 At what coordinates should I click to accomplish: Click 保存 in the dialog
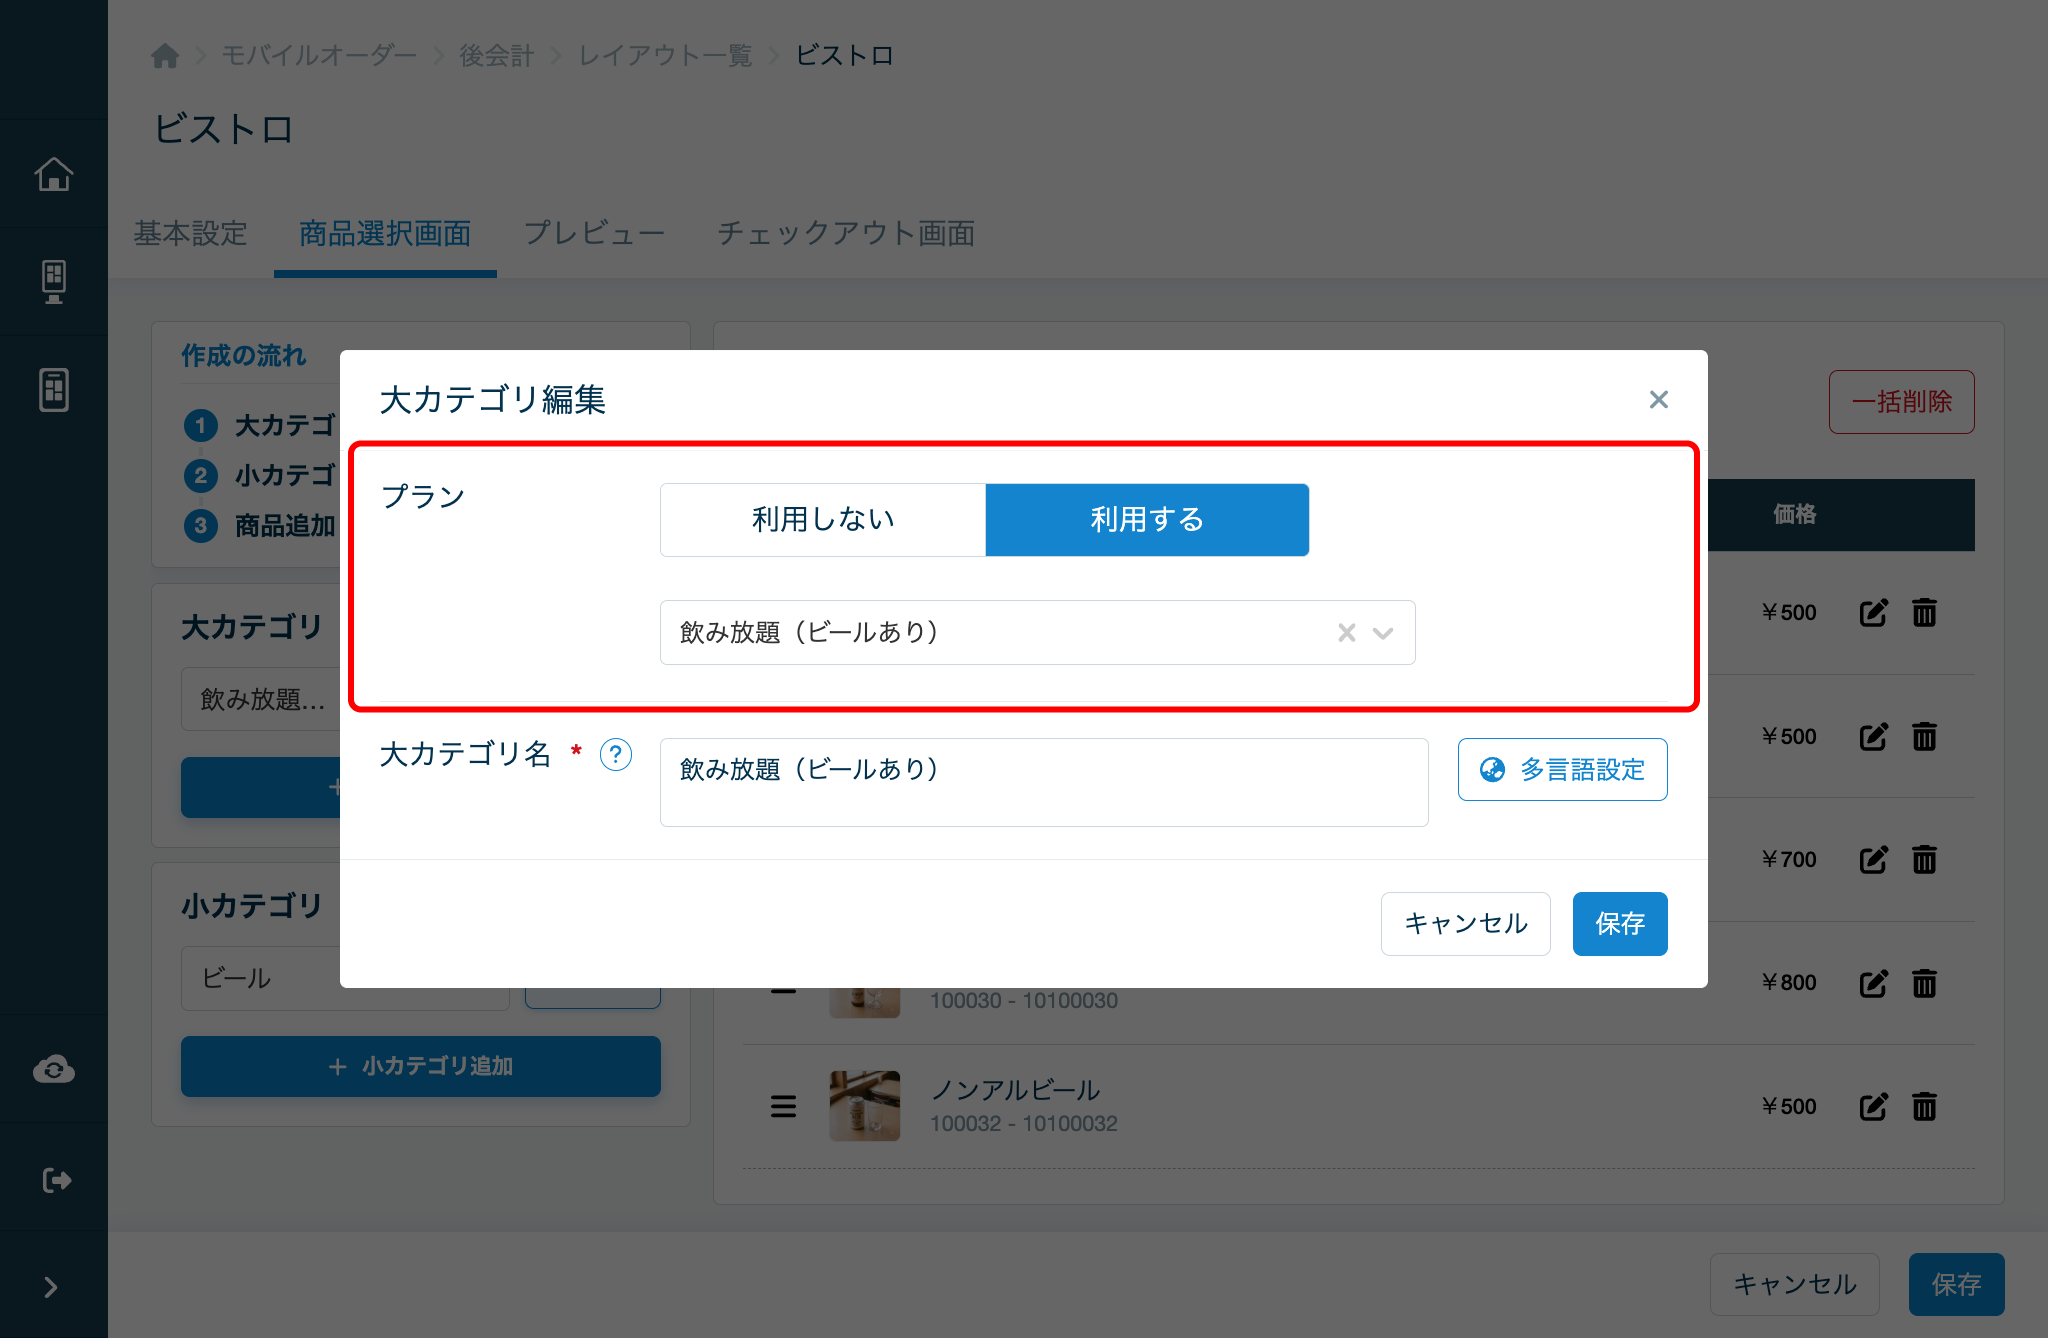click(x=1620, y=924)
